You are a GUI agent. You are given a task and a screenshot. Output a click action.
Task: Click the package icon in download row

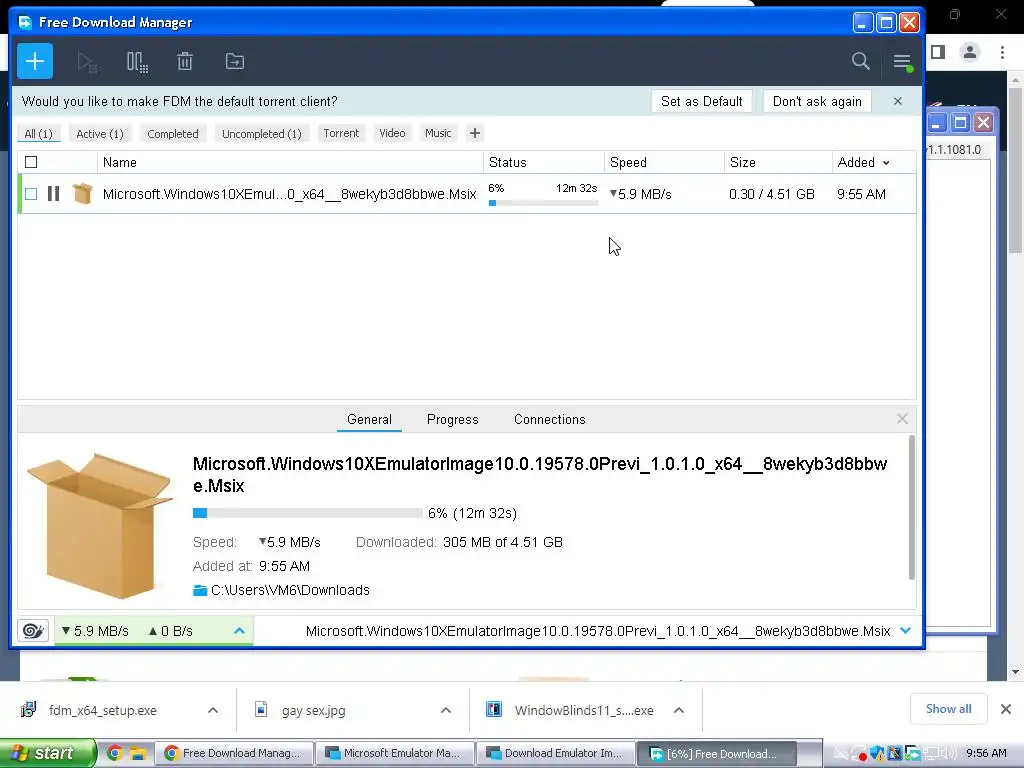pyautogui.click(x=82, y=193)
